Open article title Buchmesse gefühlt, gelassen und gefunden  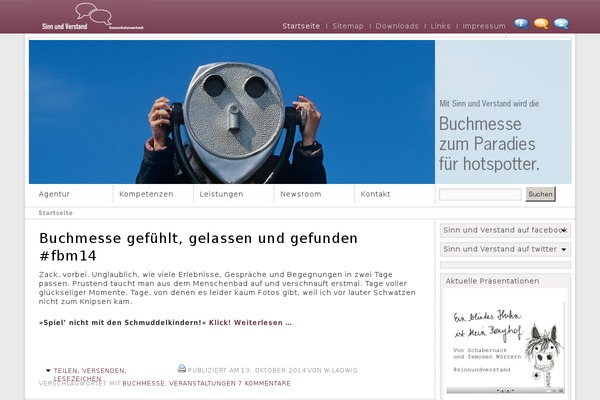198,247
